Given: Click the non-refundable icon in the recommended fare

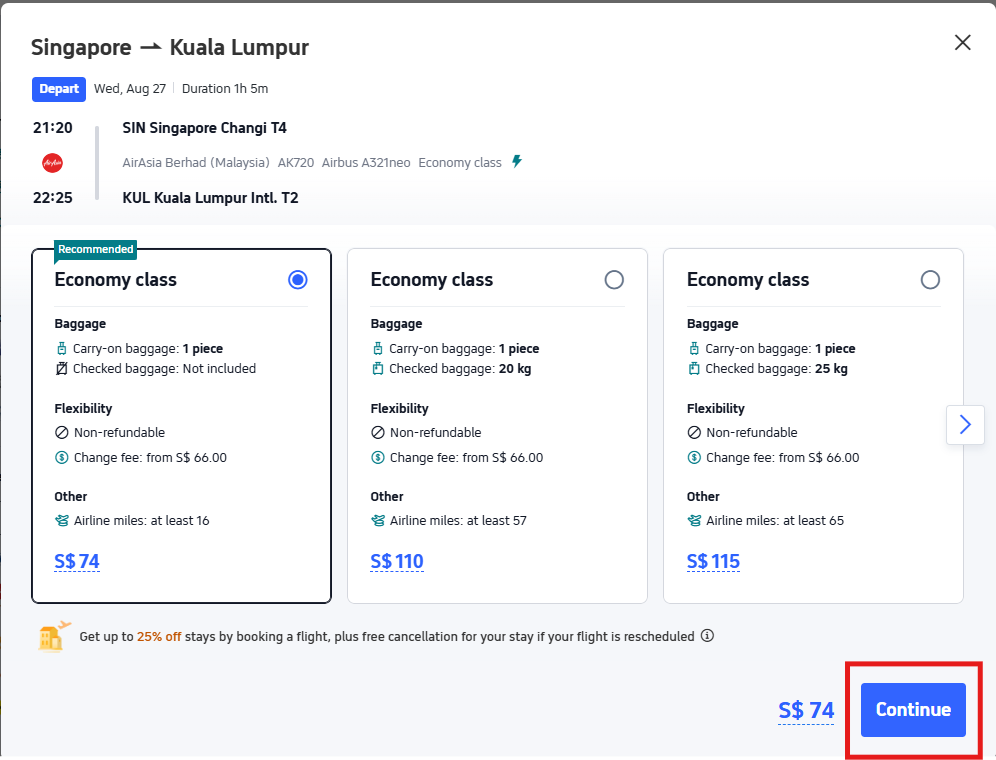Looking at the screenshot, I should [x=59, y=432].
